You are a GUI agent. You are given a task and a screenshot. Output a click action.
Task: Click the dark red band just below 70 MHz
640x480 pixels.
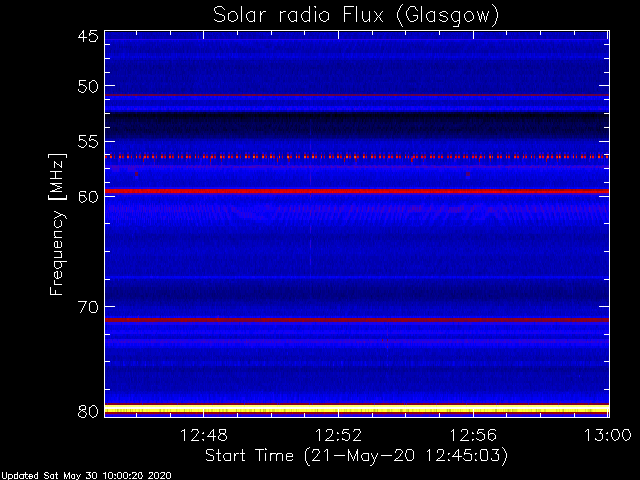click(x=357, y=320)
